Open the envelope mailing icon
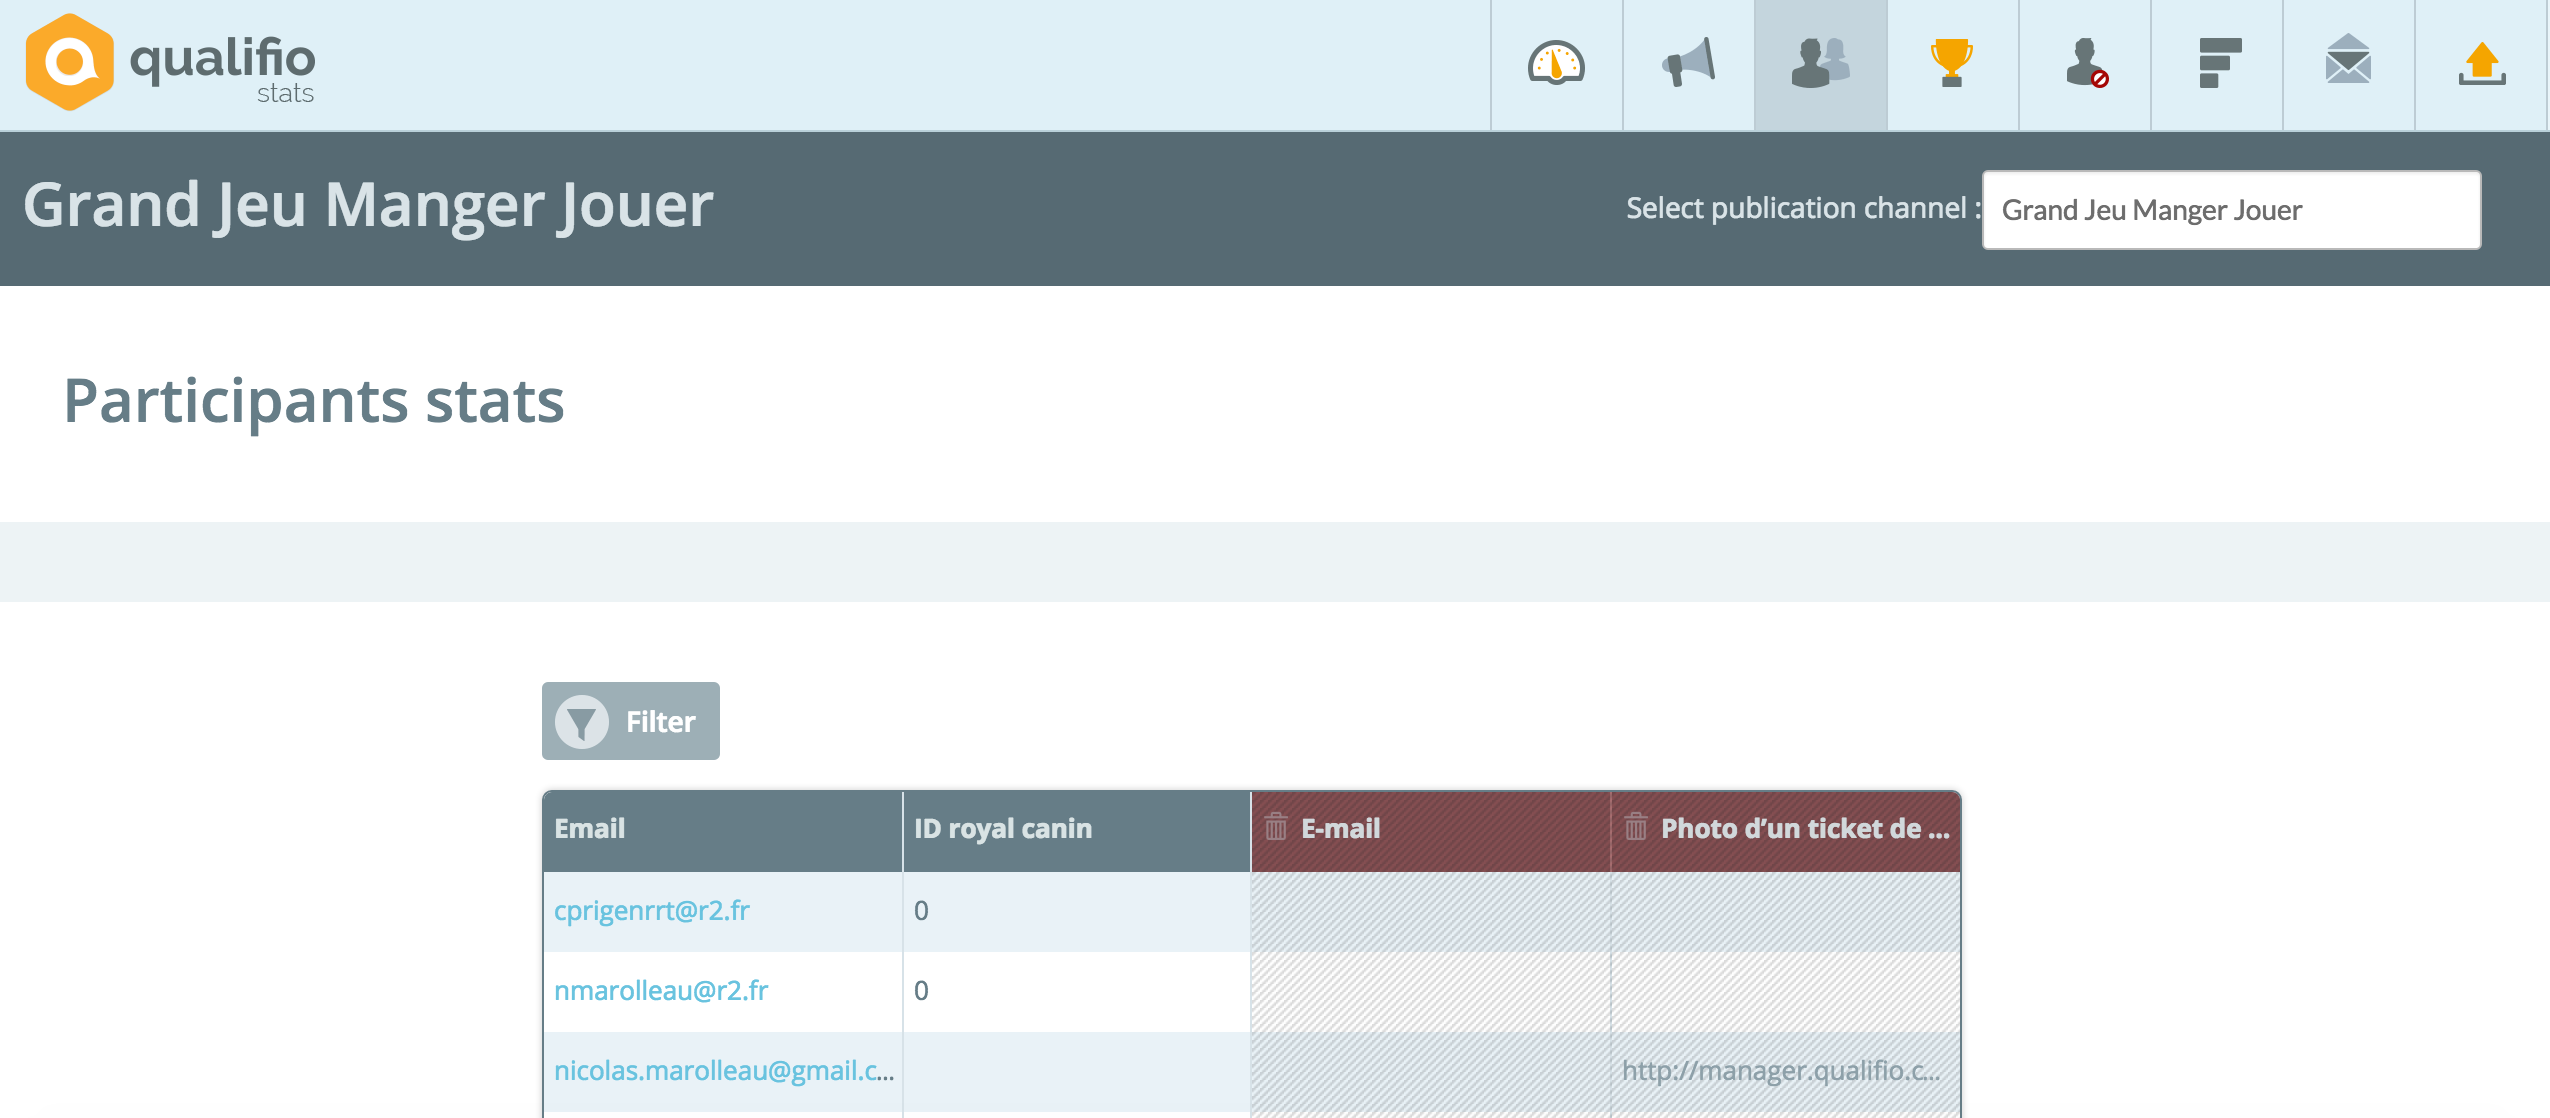The image size is (2550, 1118). [x=2348, y=60]
